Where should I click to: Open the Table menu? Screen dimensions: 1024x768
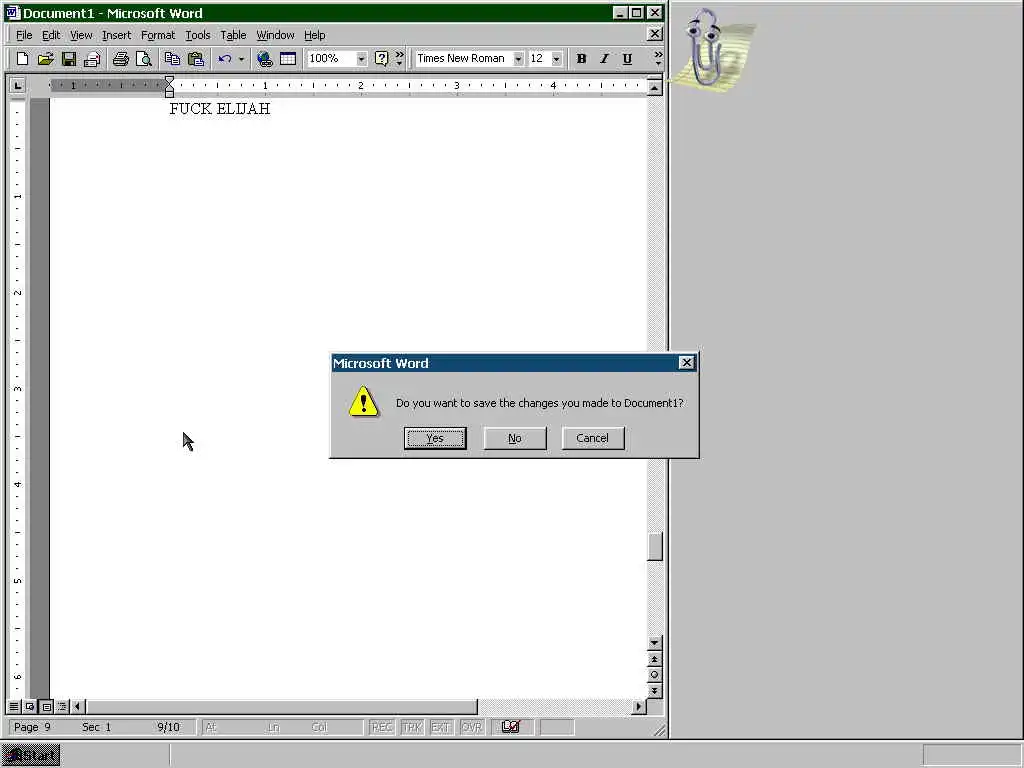point(233,35)
